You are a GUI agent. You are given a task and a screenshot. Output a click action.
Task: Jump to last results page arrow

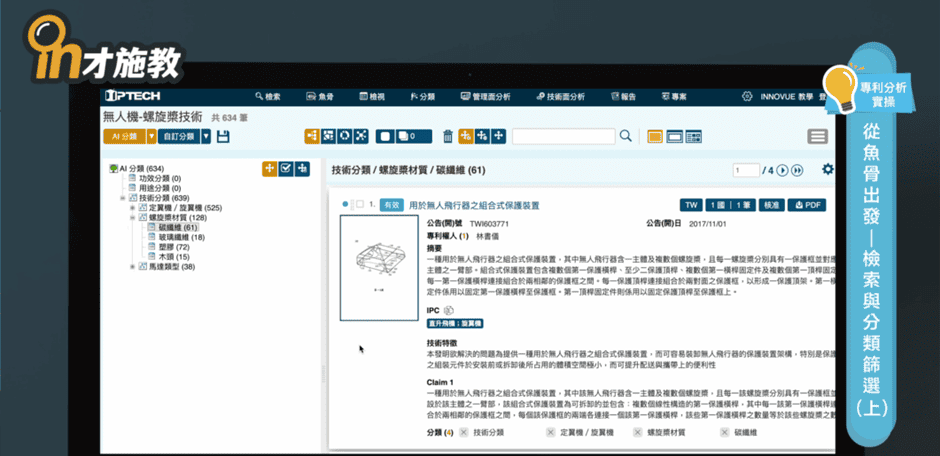(x=797, y=170)
